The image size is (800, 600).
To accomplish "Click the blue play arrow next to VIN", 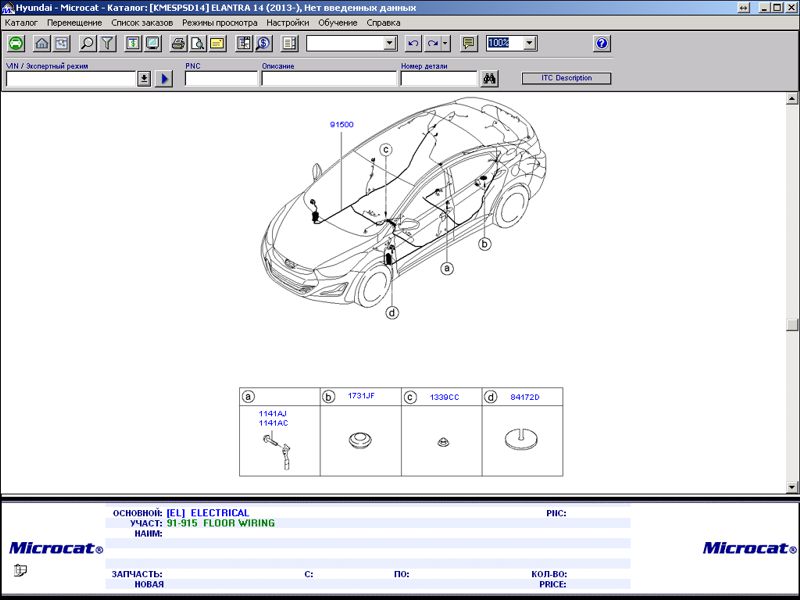I will click(164, 79).
